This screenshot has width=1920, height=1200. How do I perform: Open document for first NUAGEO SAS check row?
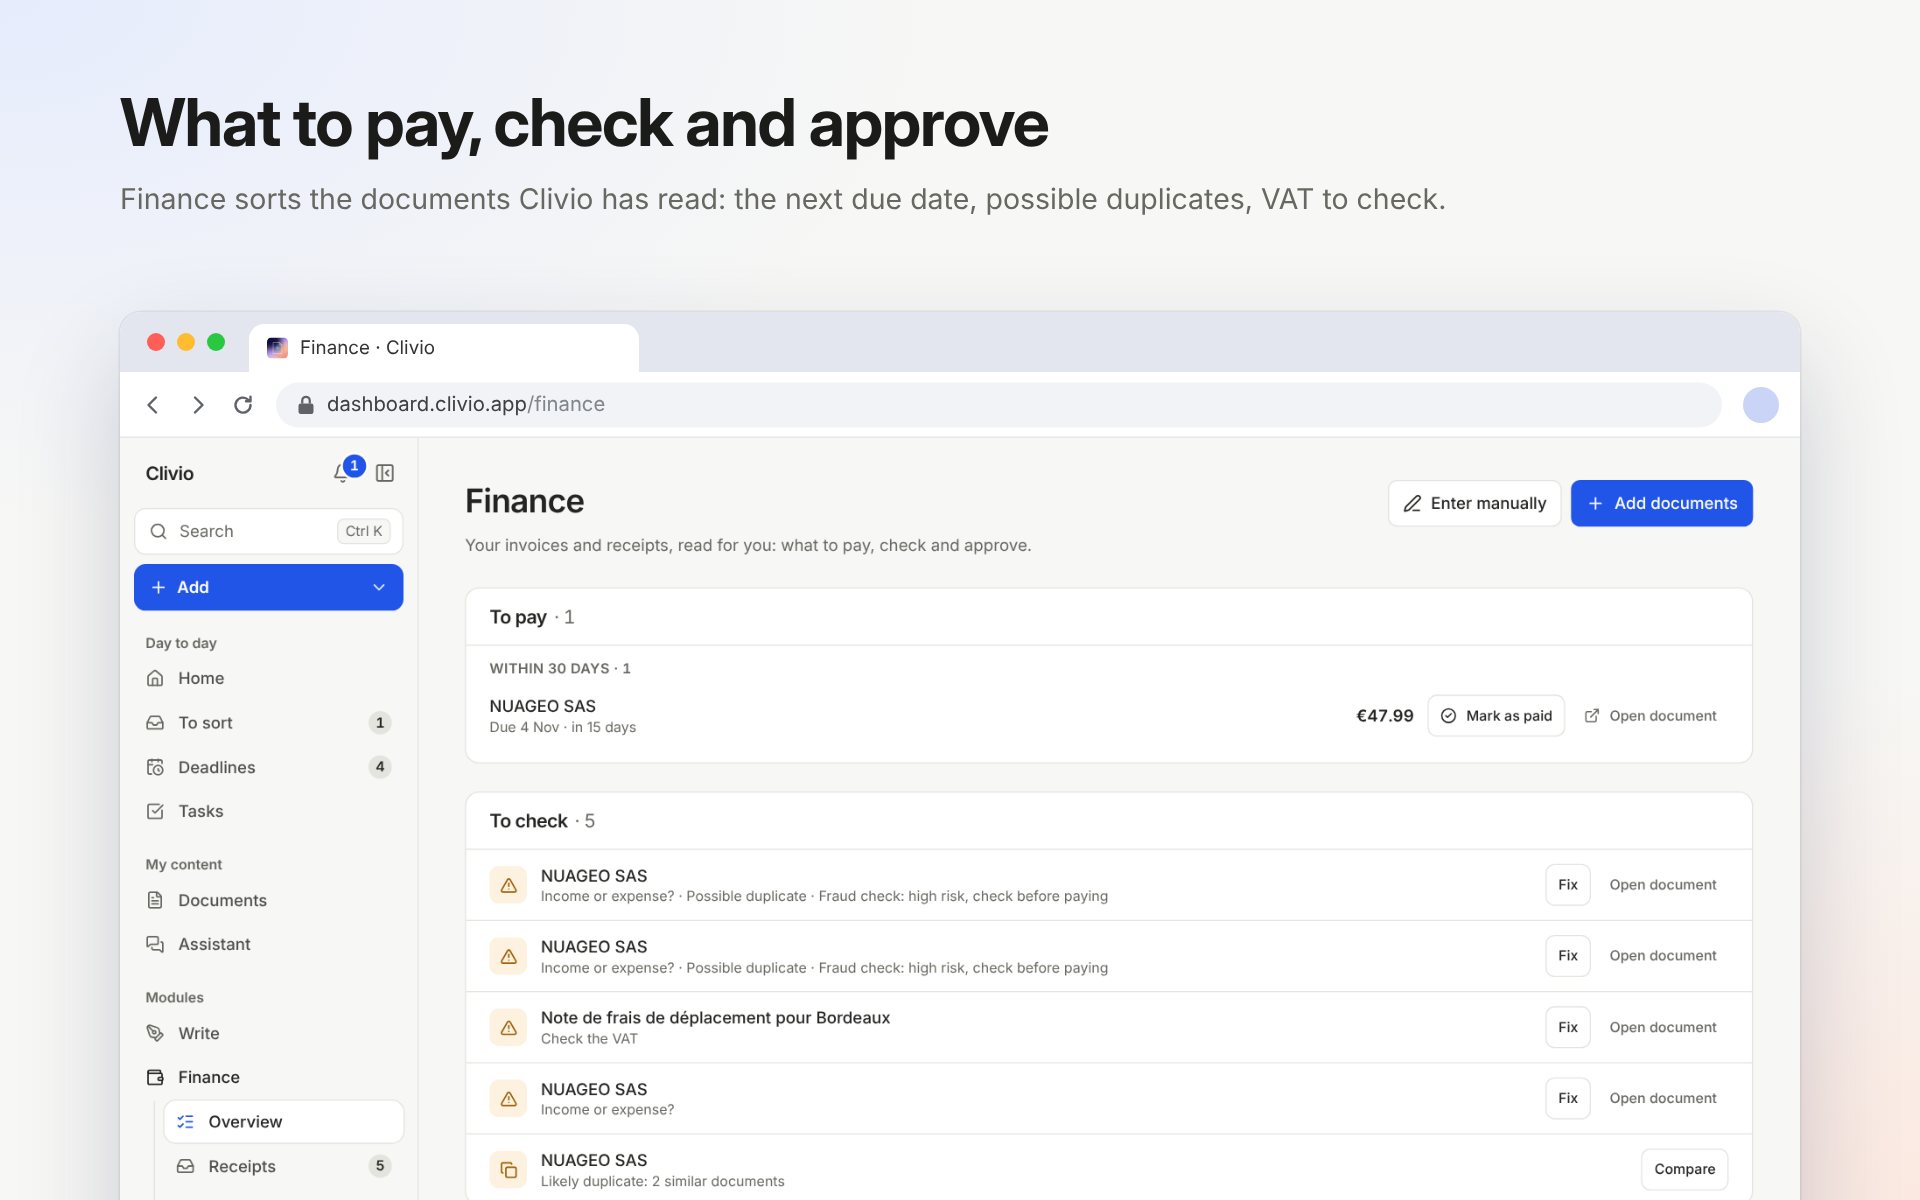(1663, 885)
